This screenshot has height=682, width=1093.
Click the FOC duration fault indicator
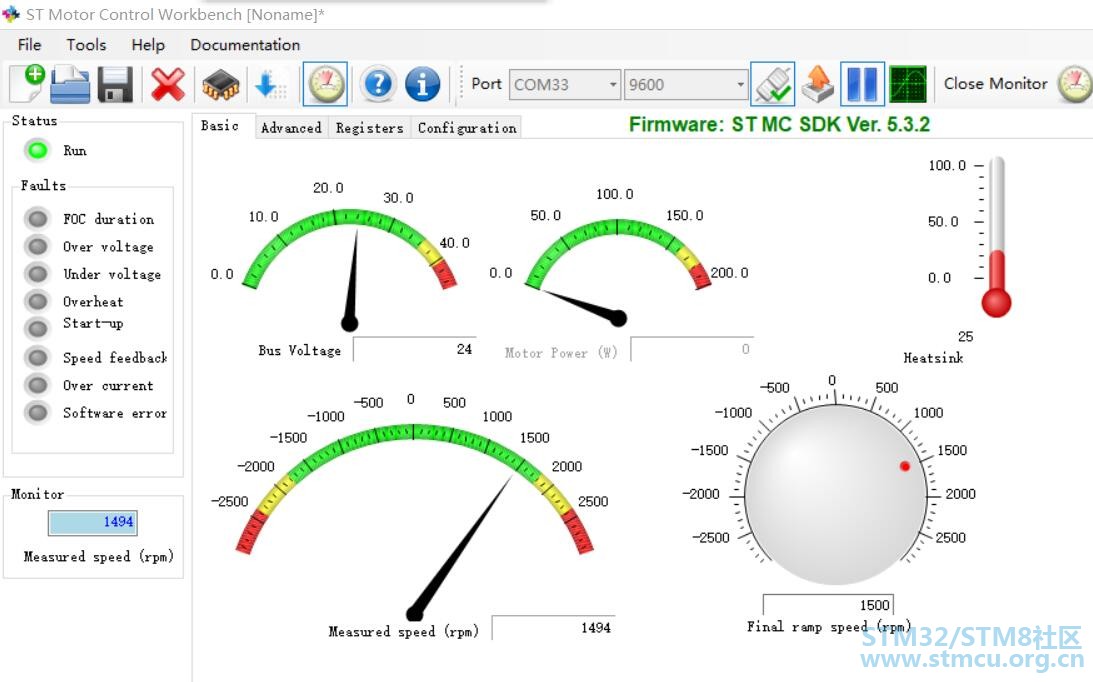(37, 219)
